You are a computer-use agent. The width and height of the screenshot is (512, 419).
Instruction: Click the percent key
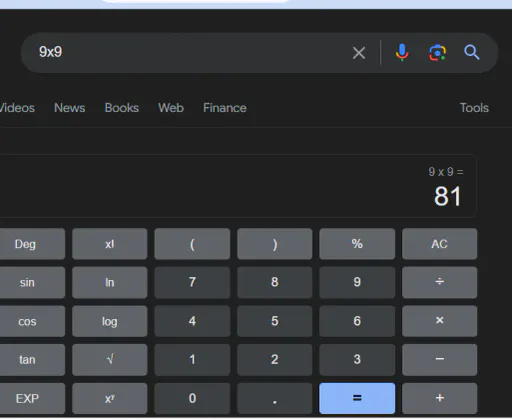[x=357, y=244]
